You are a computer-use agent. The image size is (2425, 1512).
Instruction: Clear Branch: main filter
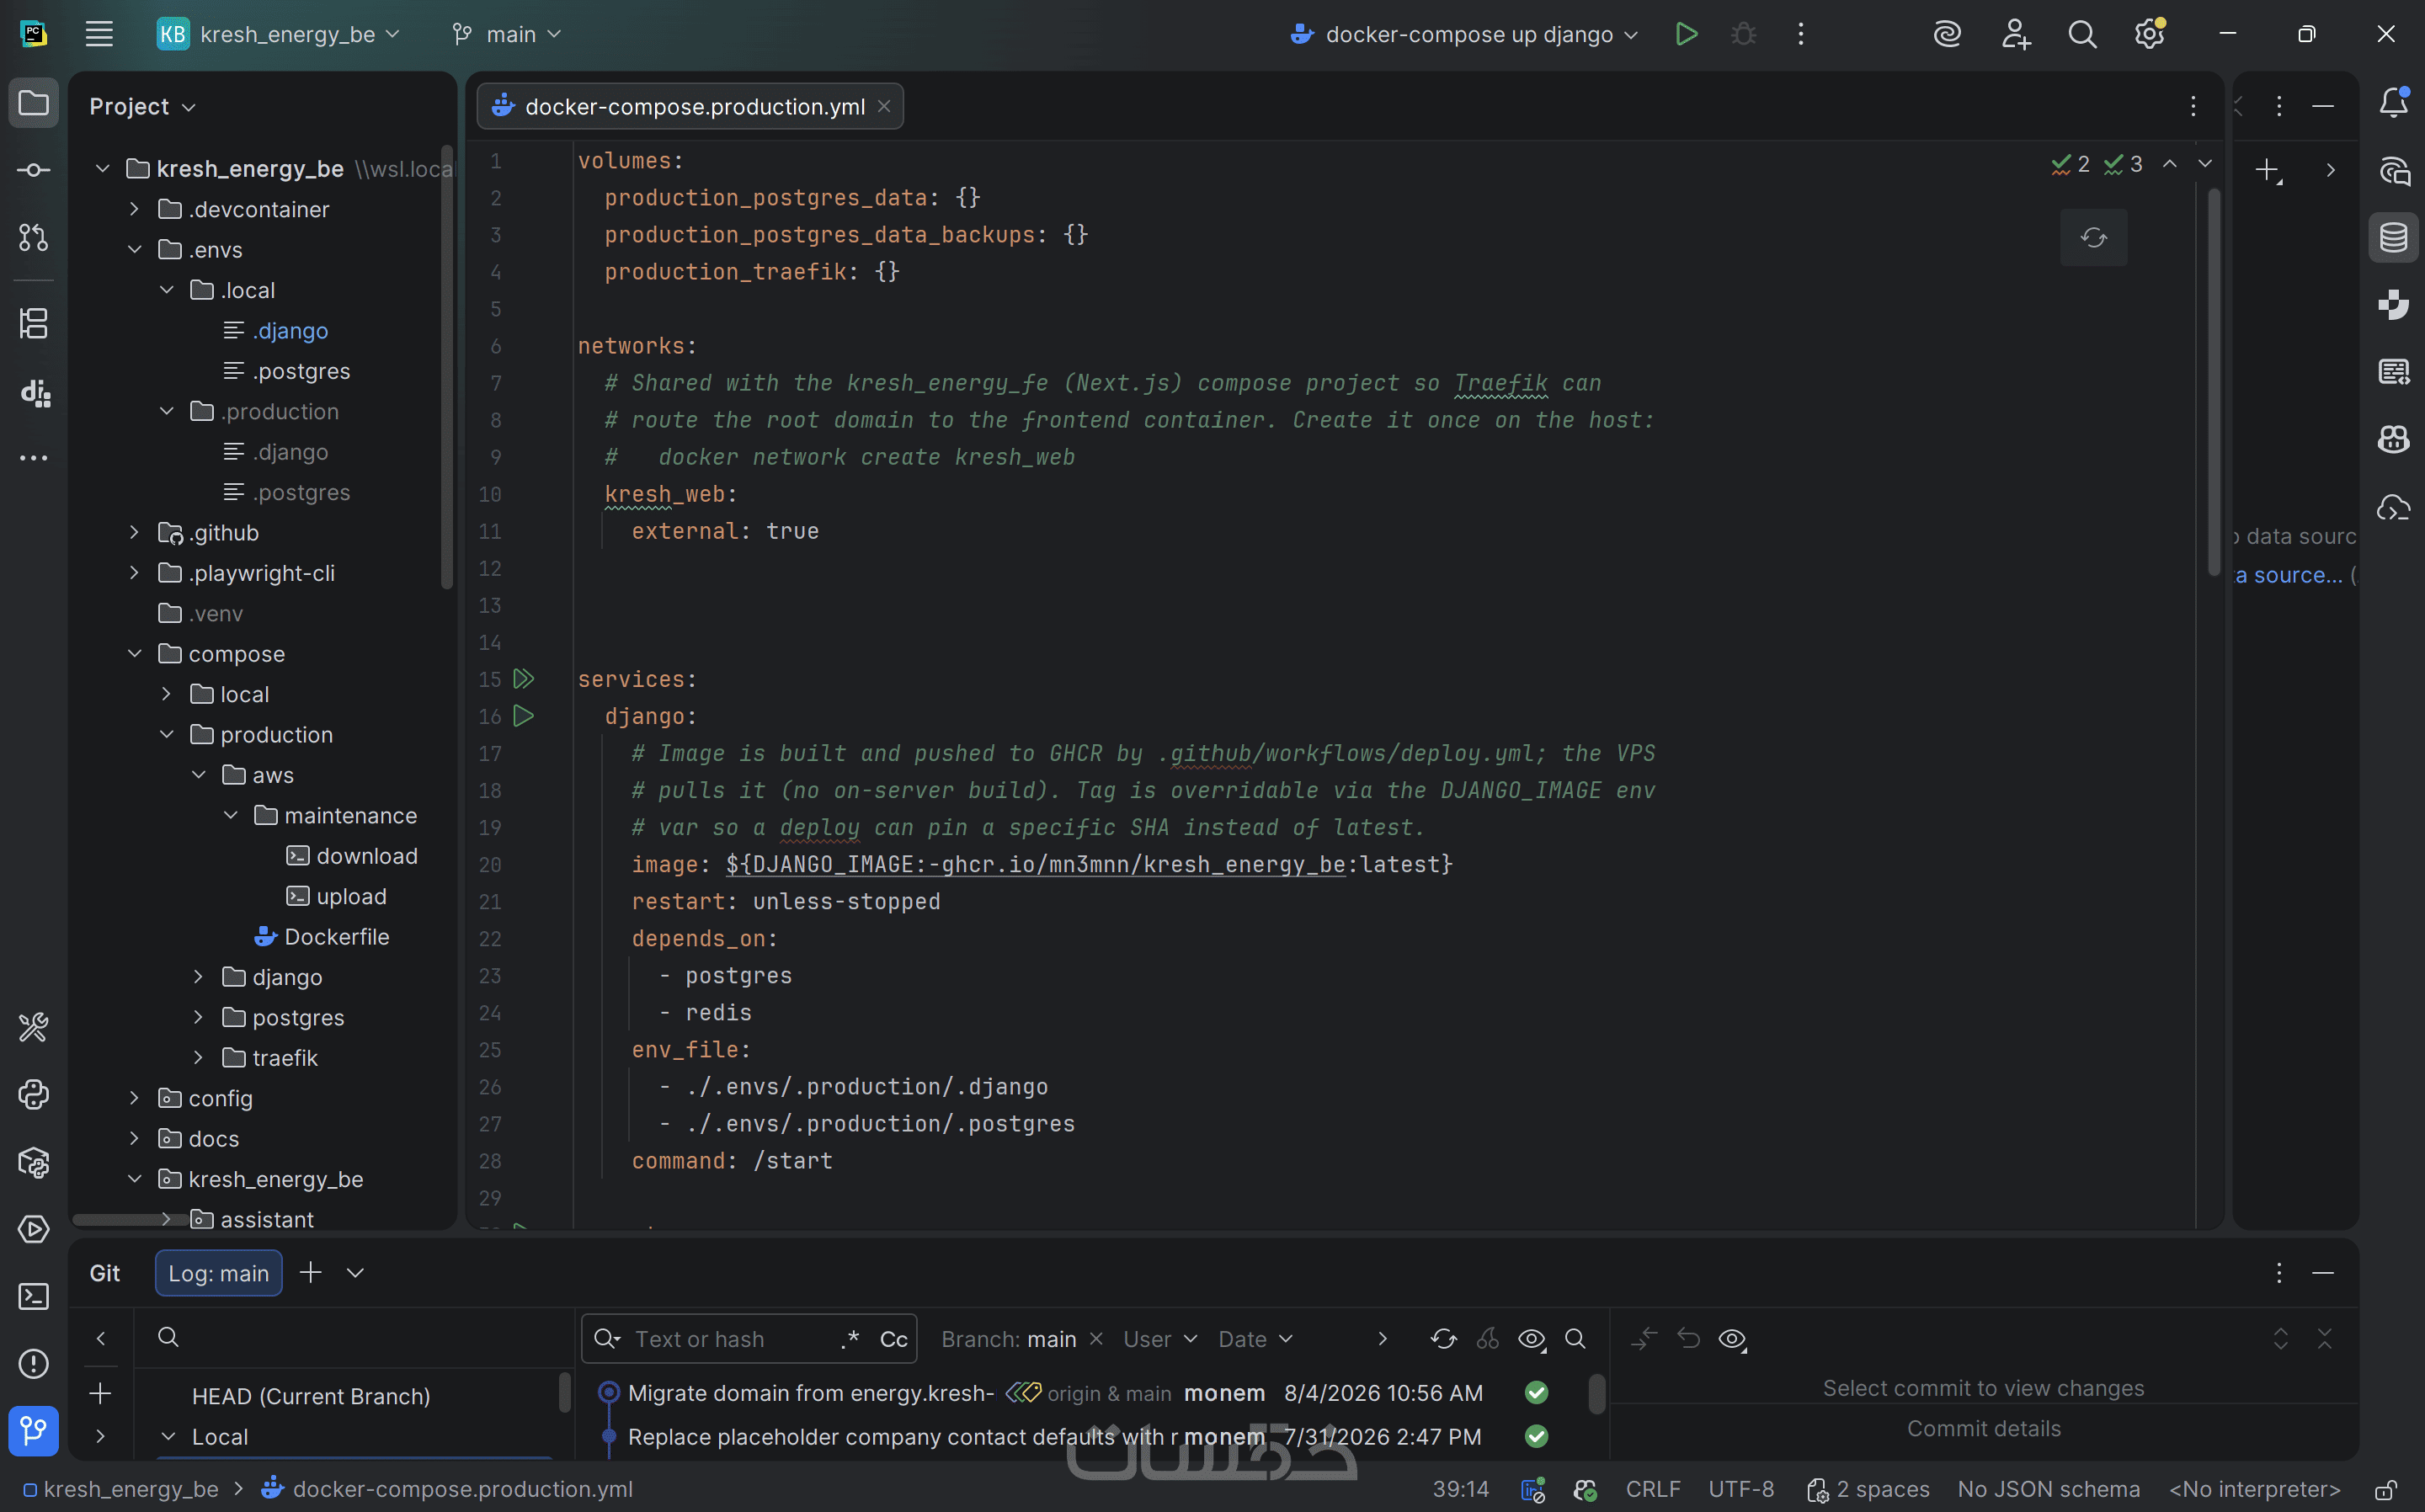point(1096,1339)
